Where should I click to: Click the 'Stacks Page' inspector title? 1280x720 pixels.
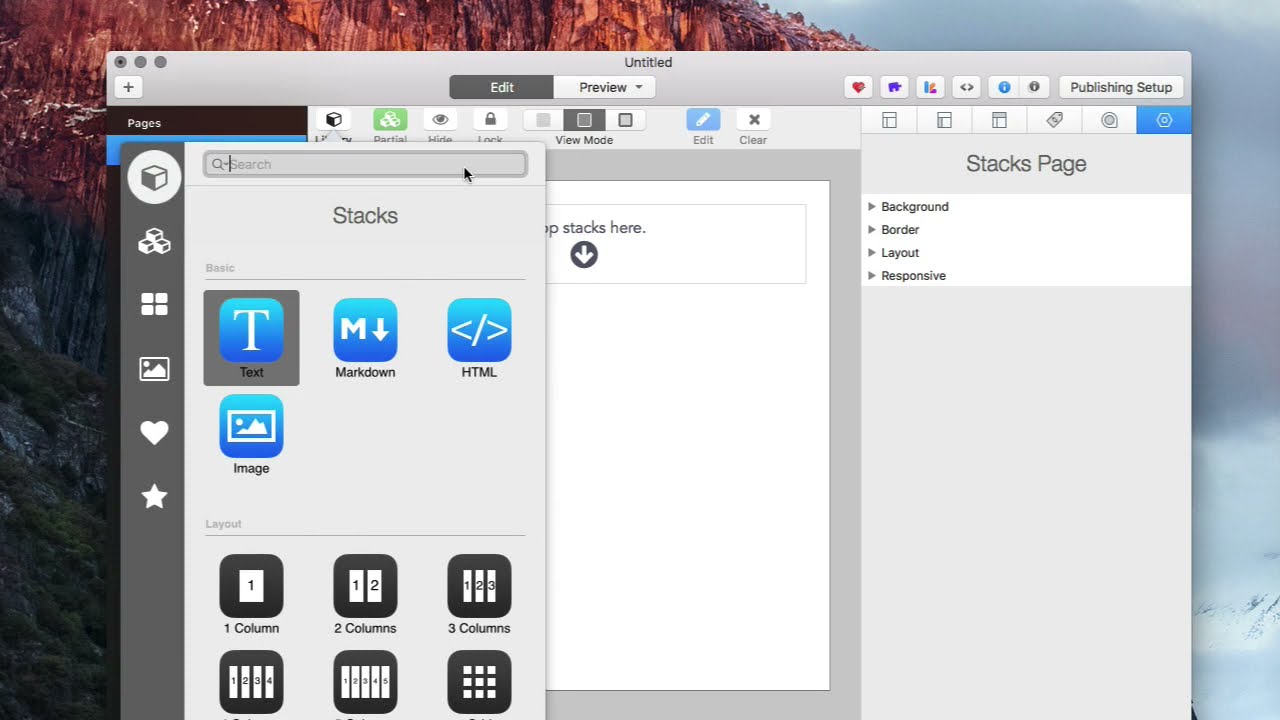(1026, 164)
